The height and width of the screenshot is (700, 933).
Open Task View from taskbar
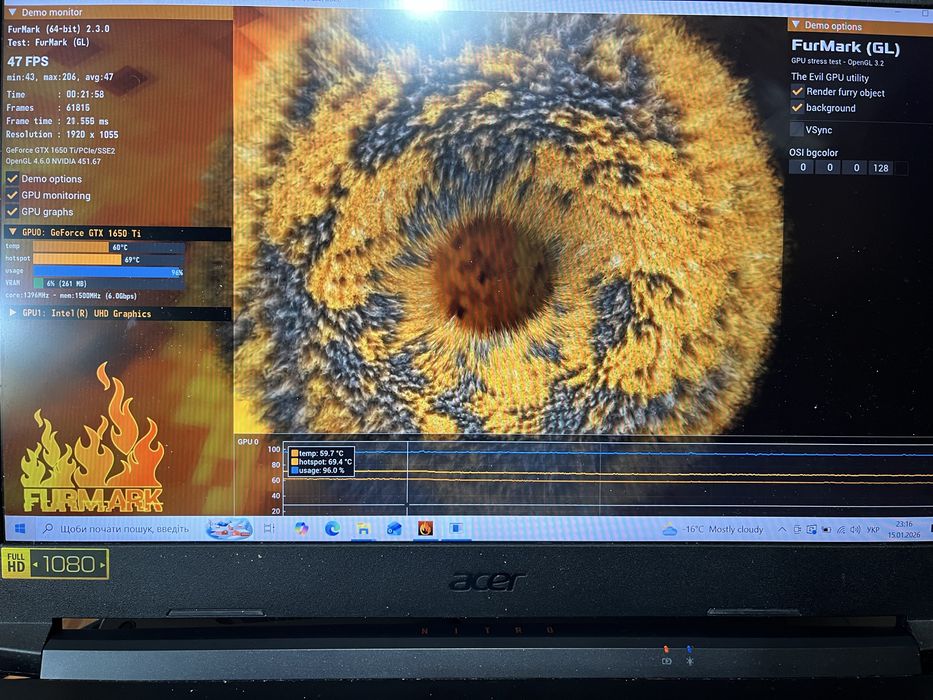click(x=269, y=529)
